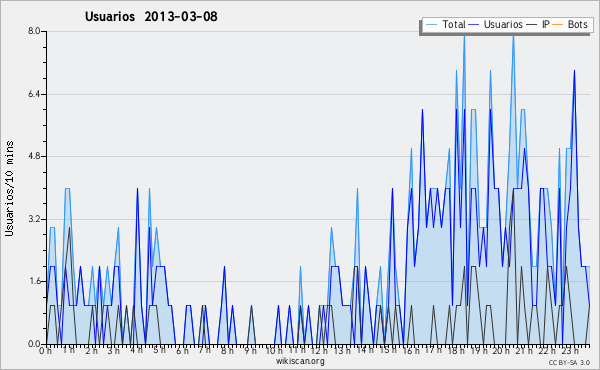Click the x-axis label '23 h'
This screenshot has width=600, height=370.
570,350
